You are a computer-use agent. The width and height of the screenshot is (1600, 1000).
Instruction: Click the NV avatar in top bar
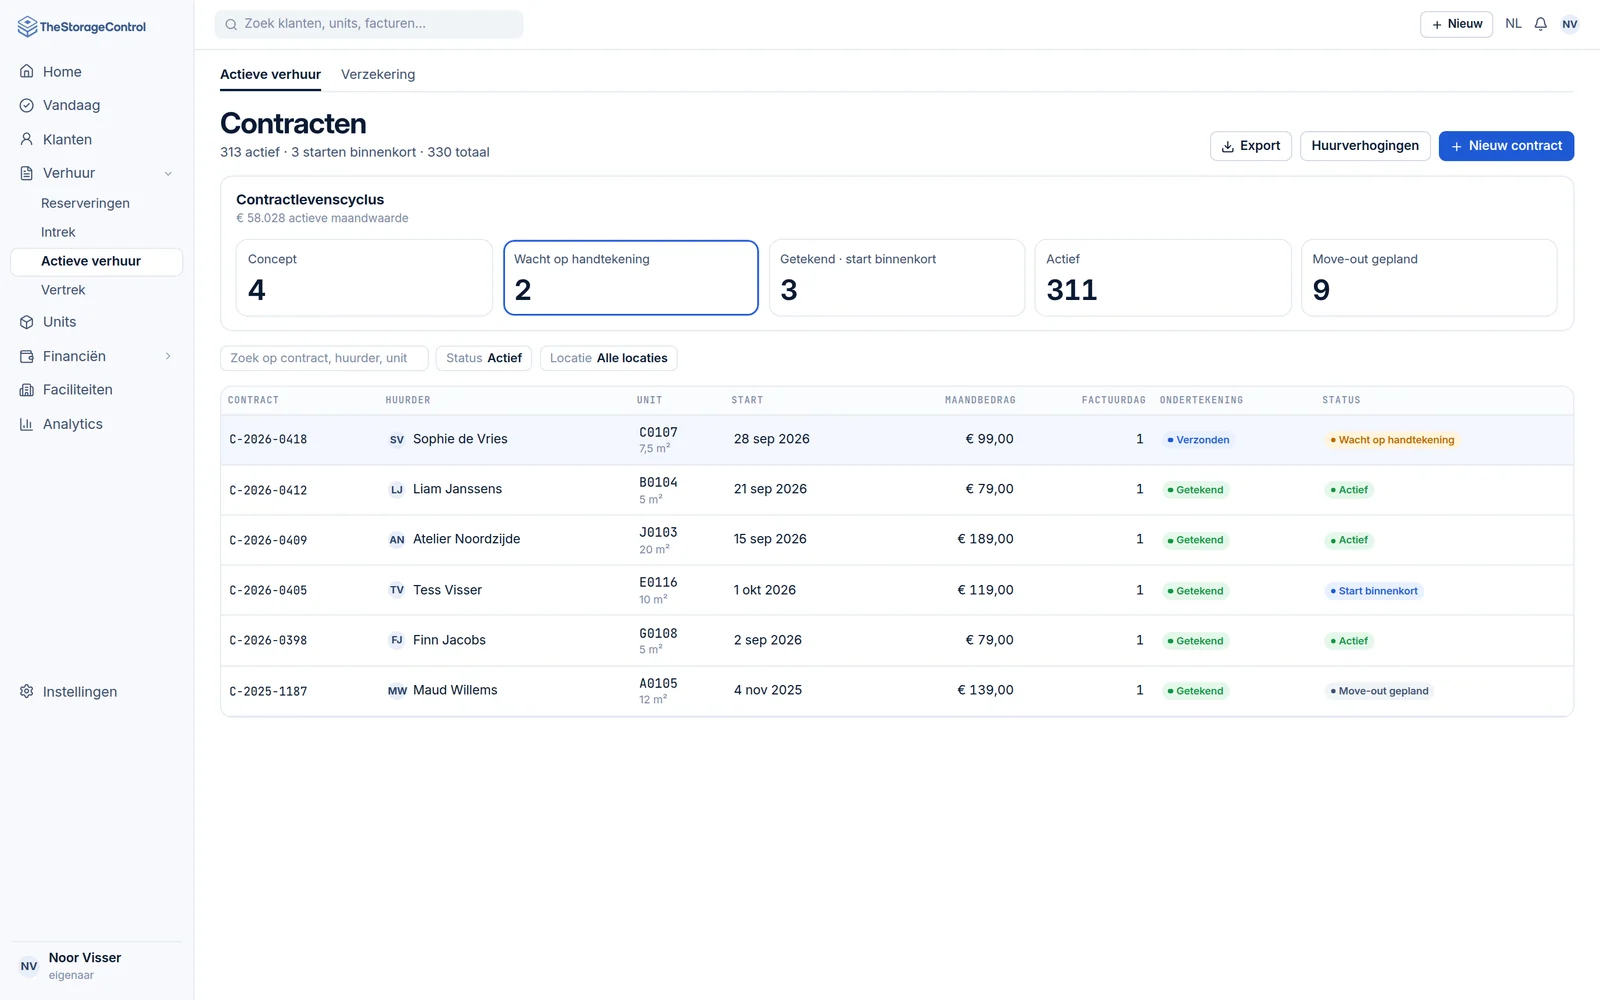[x=1570, y=24]
